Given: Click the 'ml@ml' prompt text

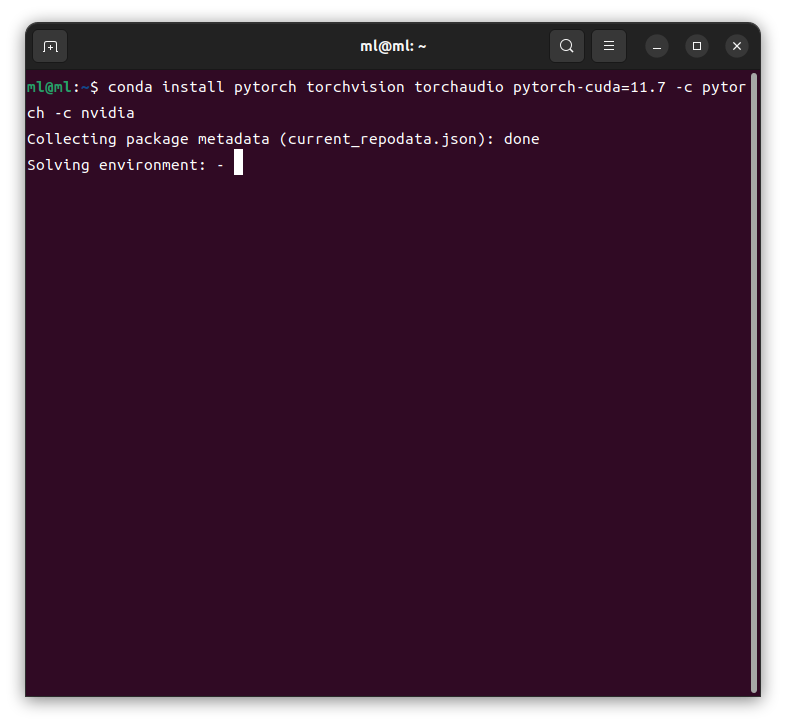Looking at the screenshot, I should pyautogui.click(x=49, y=87).
